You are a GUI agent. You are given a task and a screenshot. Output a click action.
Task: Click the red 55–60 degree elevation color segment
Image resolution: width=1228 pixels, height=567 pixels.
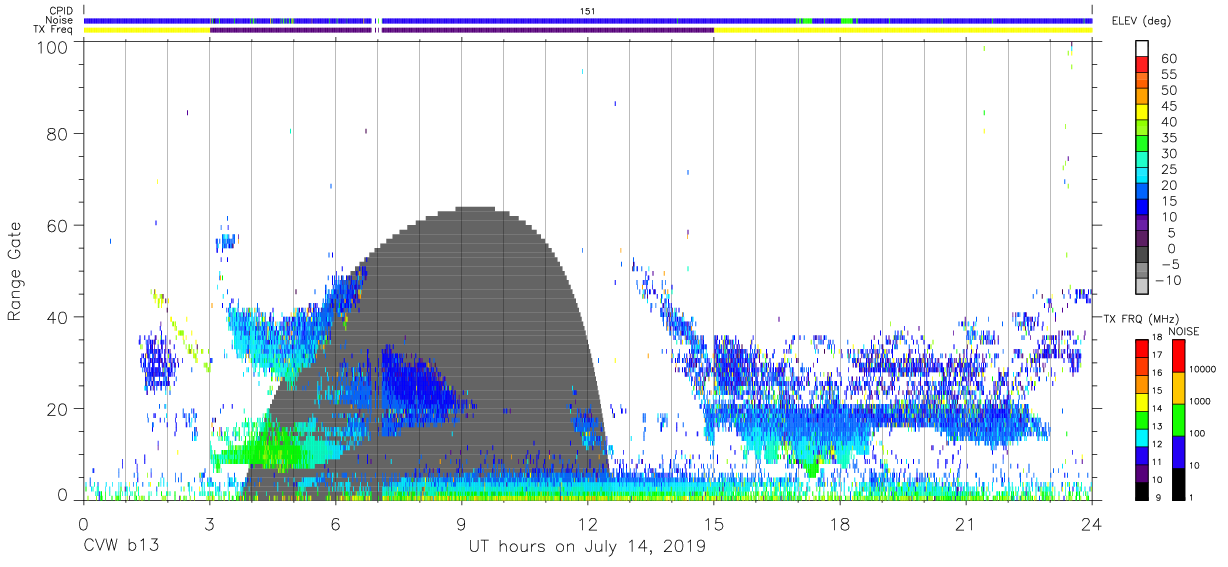coord(1142,67)
